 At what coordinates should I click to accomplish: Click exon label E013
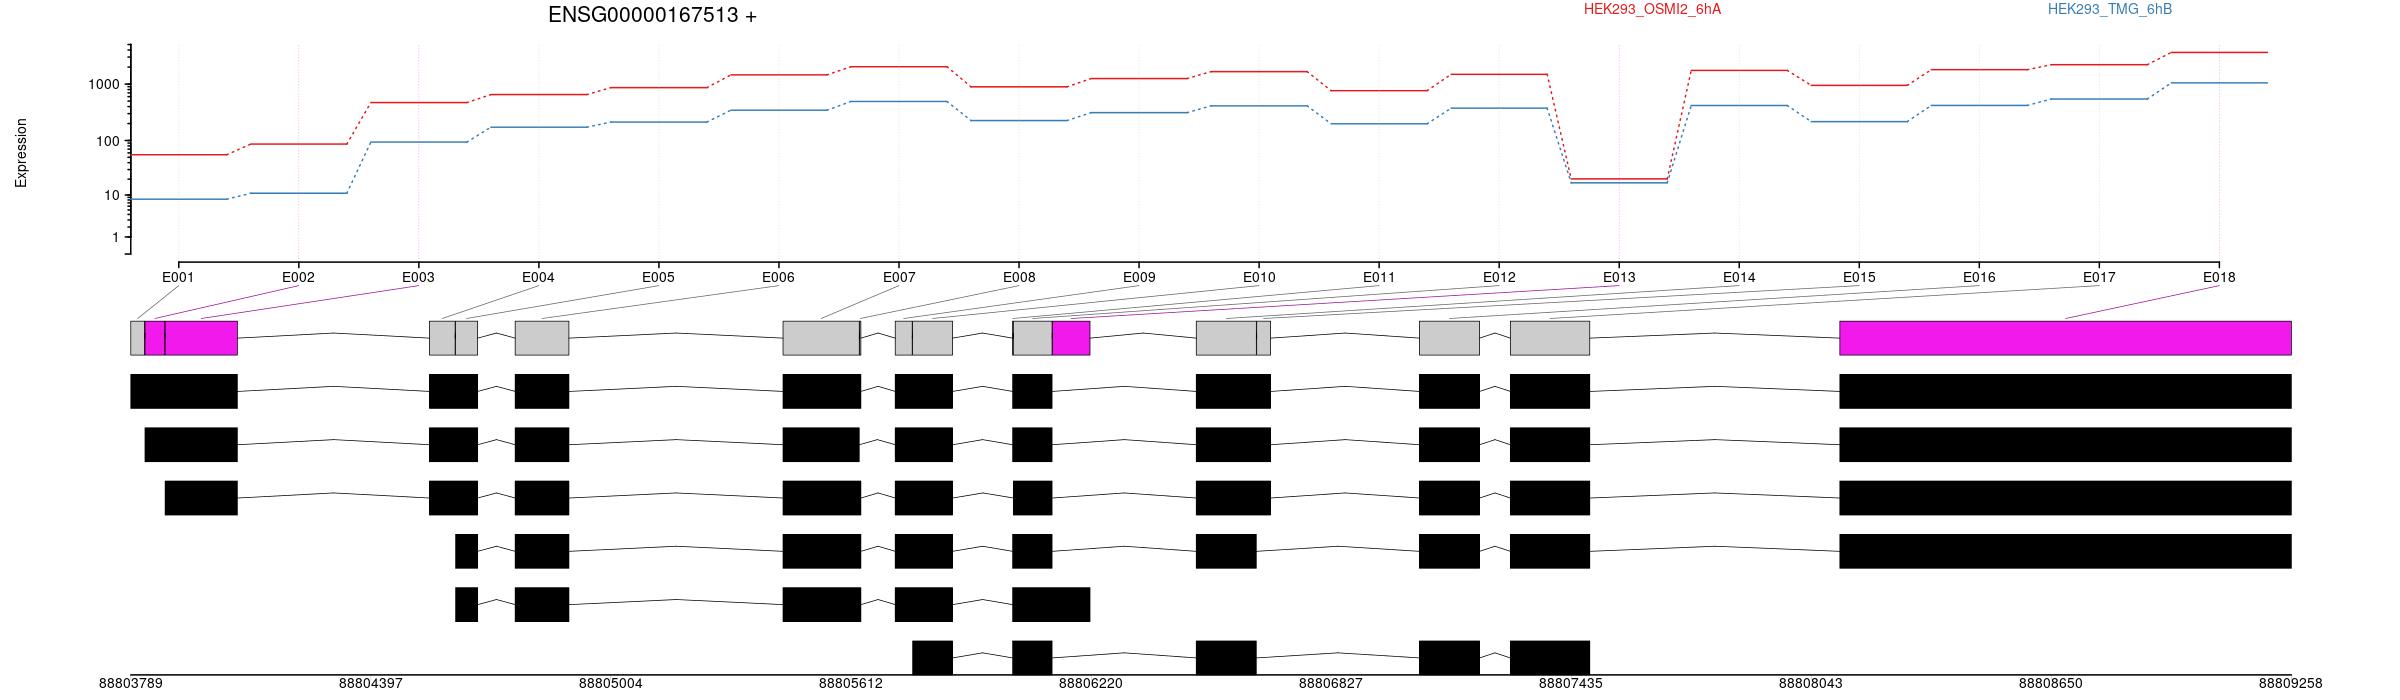point(1619,277)
